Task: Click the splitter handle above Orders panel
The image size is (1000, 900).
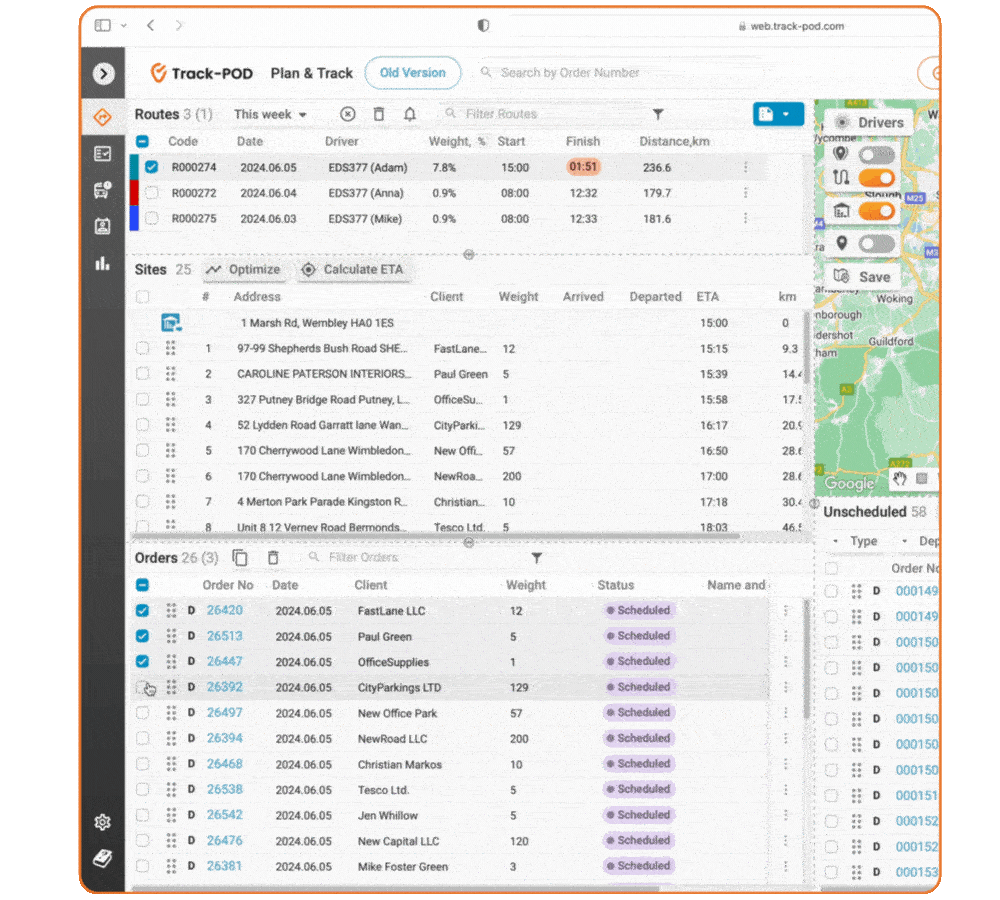Action: click(x=469, y=543)
